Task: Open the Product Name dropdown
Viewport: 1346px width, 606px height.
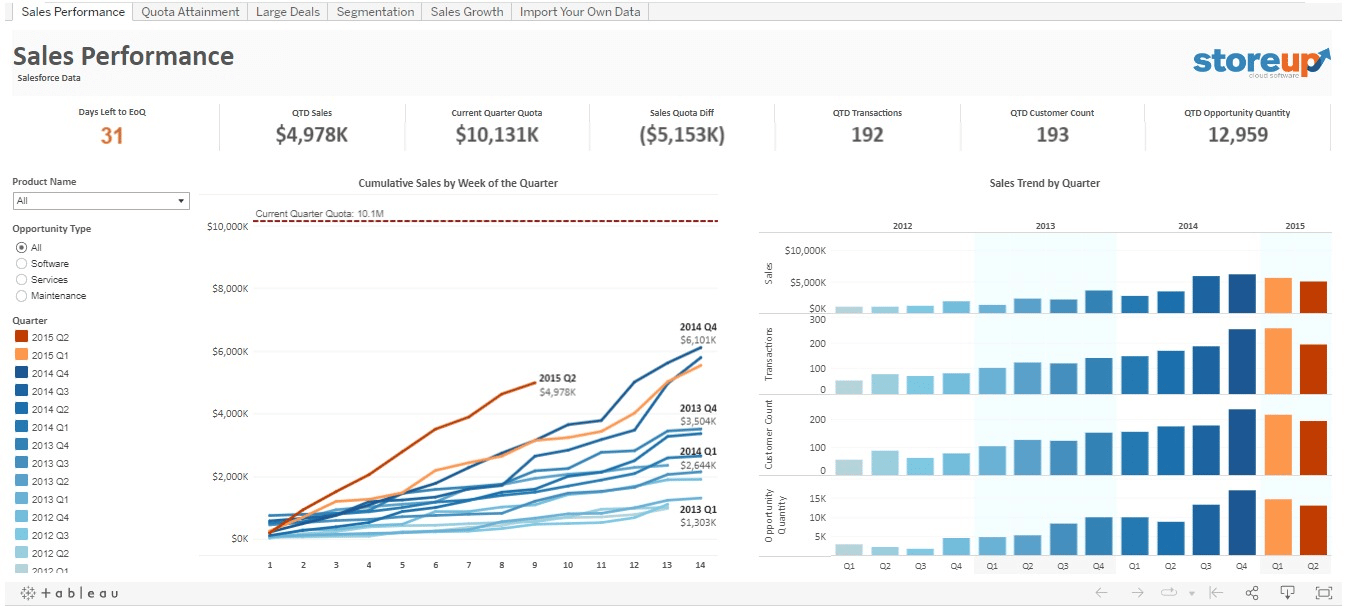Action: 100,201
